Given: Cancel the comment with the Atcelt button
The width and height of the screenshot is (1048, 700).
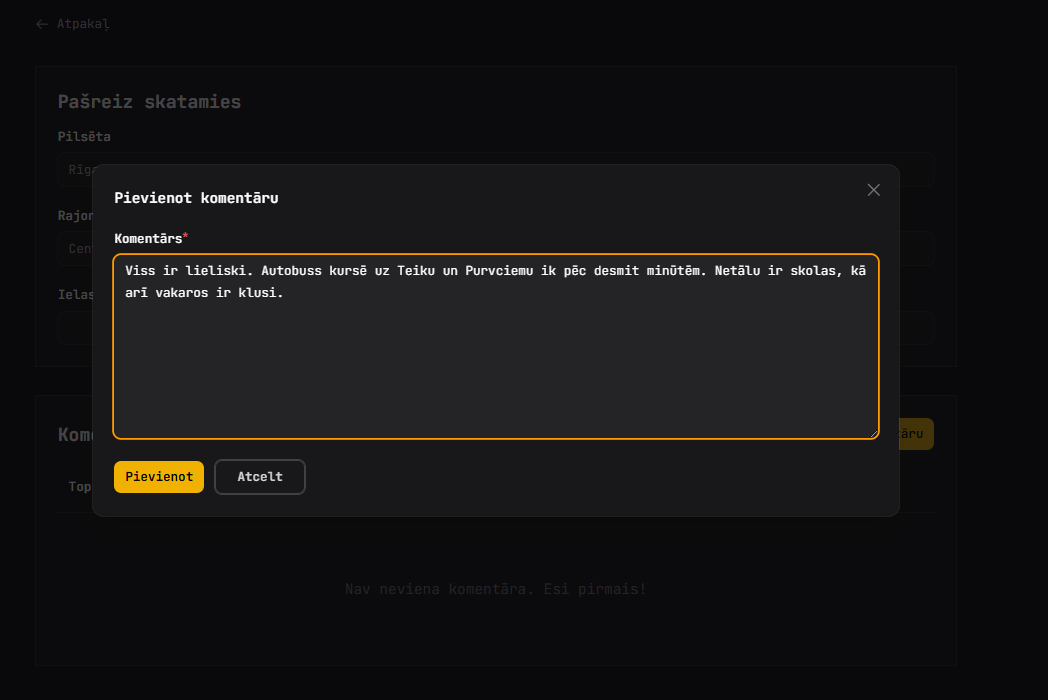Looking at the screenshot, I should pyautogui.click(x=260, y=477).
